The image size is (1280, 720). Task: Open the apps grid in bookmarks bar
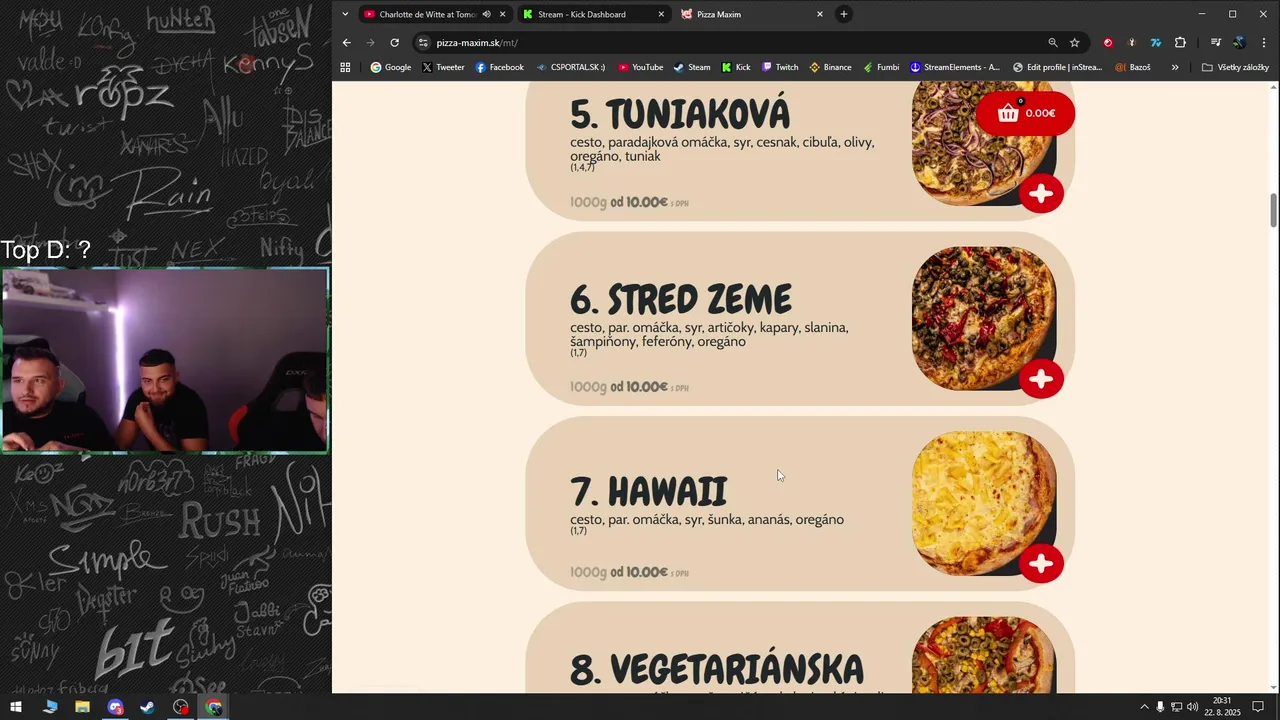point(345,67)
